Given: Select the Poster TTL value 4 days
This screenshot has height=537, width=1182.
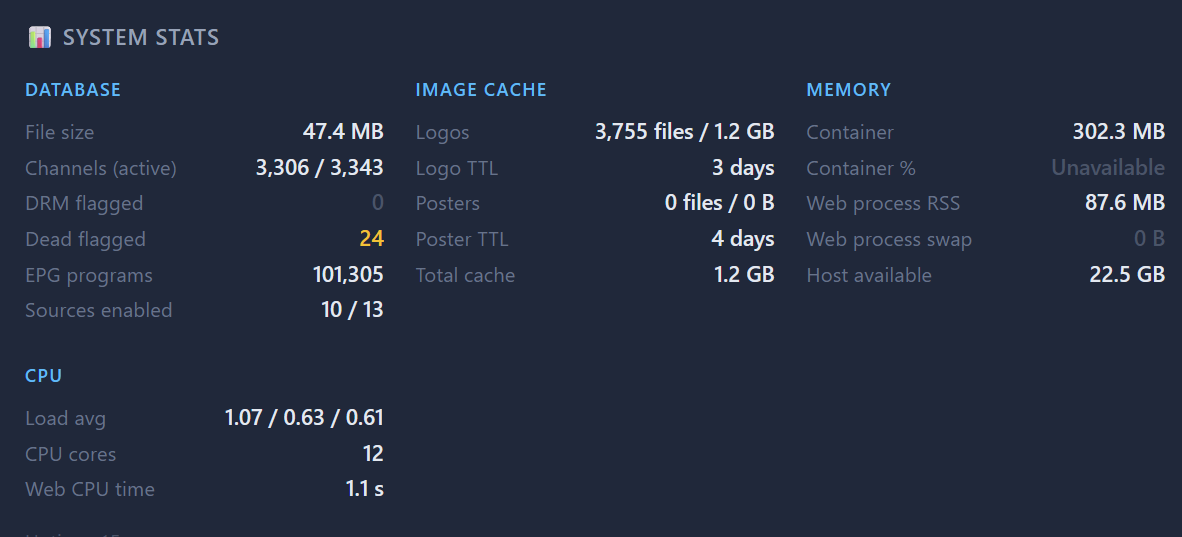Looking at the screenshot, I should coord(743,239).
